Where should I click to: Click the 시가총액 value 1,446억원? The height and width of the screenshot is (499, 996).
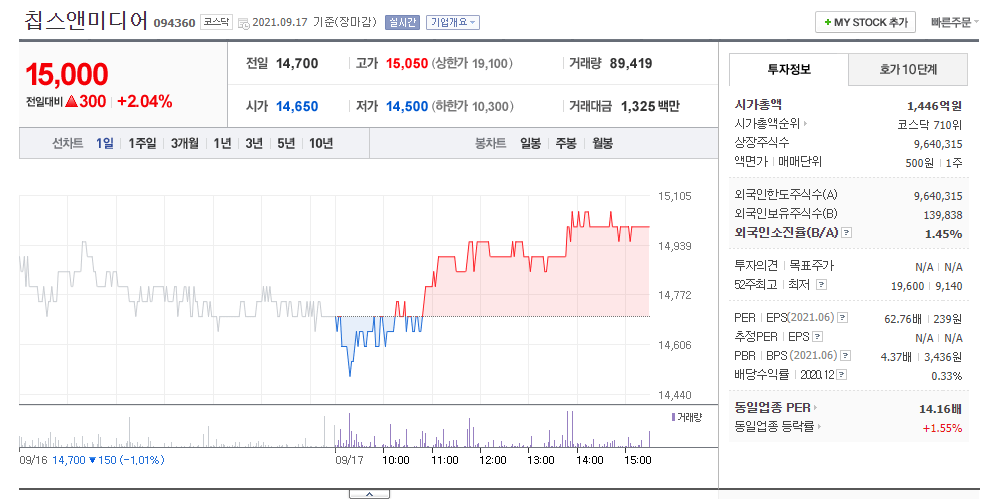point(934,106)
